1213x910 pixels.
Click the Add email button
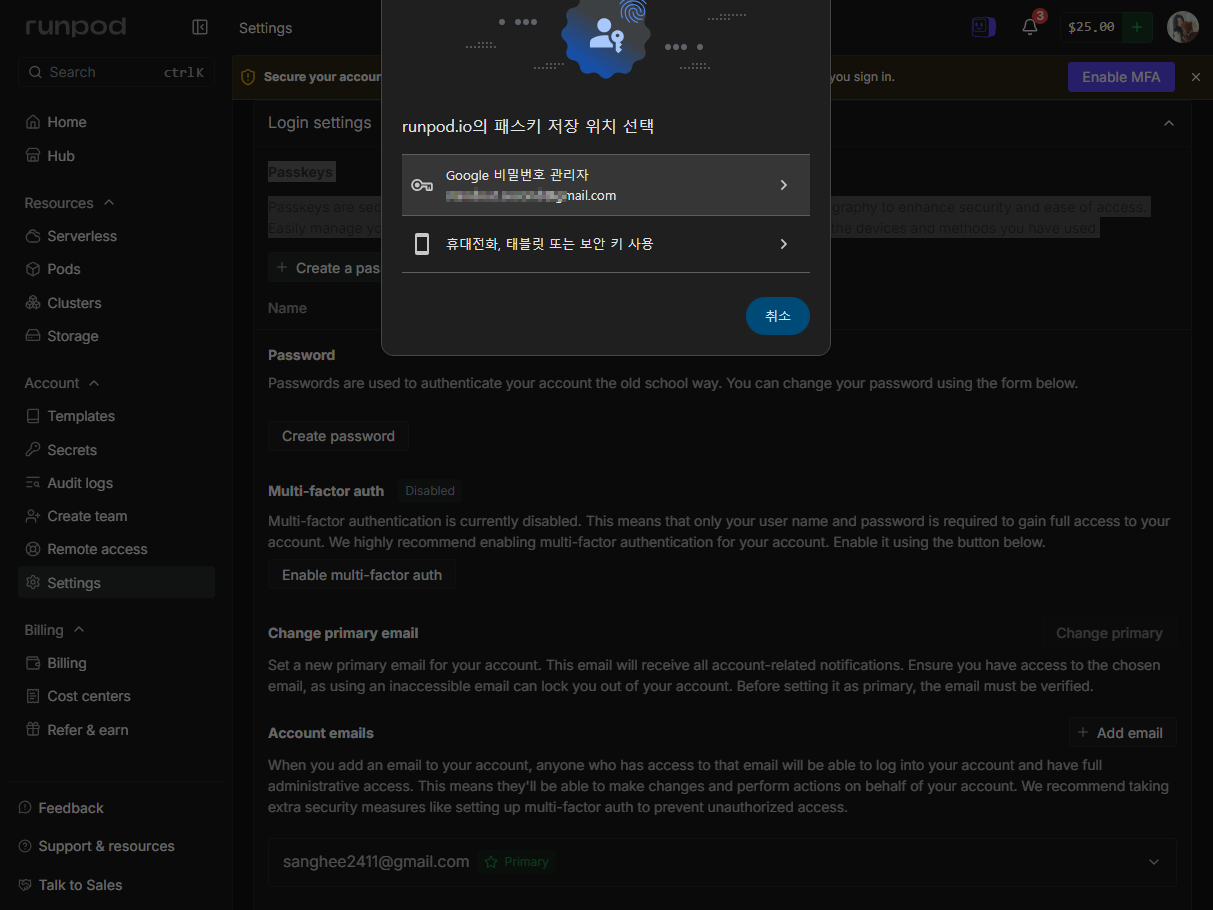pyautogui.click(x=1122, y=733)
